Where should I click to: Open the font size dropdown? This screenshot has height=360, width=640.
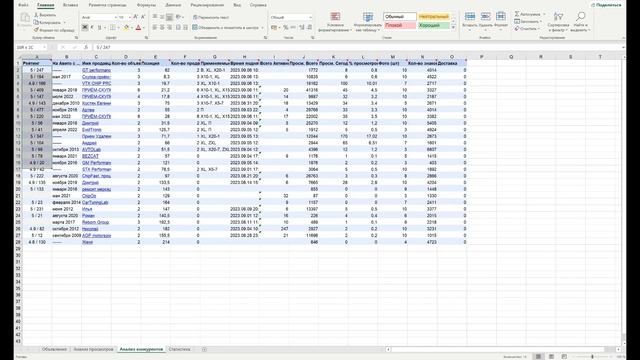[x=129, y=18]
